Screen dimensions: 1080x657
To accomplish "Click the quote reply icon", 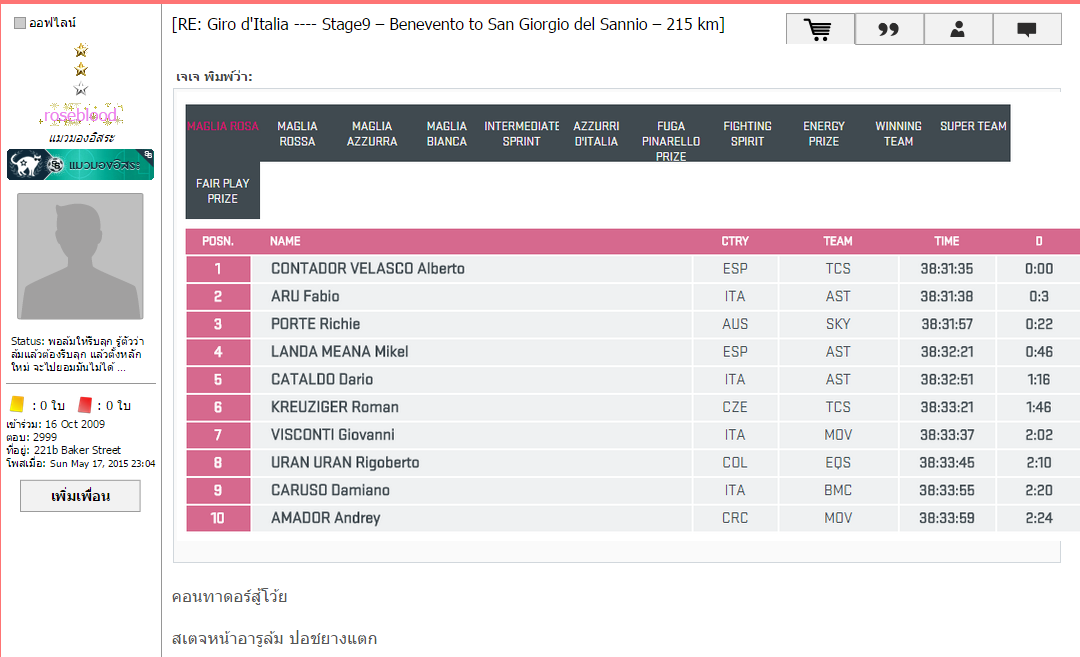I will pos(889,30).
